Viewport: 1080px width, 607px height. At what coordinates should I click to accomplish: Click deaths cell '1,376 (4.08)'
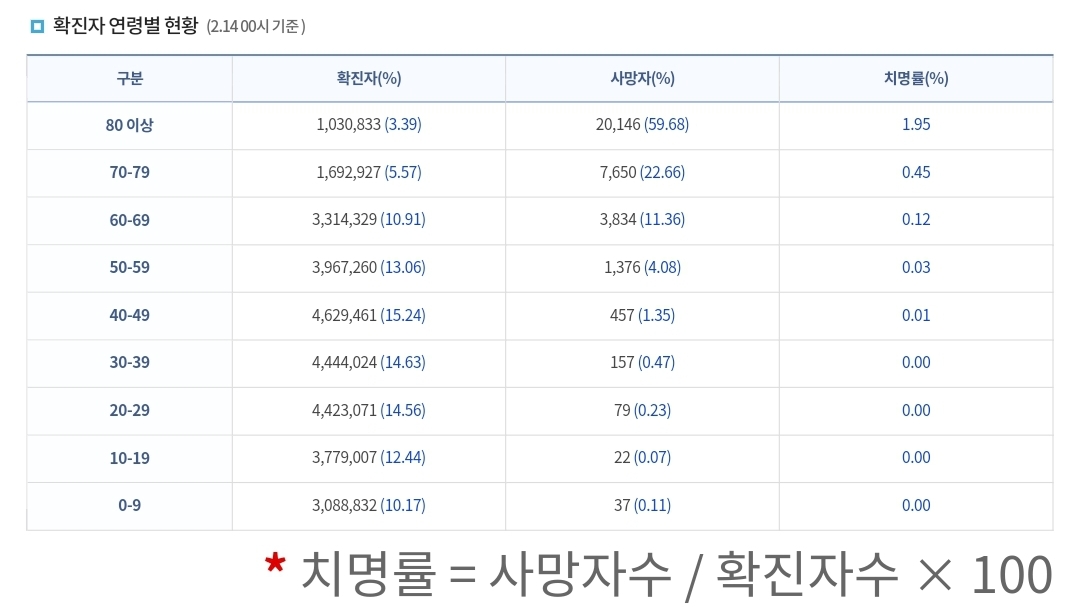[642, 267]
